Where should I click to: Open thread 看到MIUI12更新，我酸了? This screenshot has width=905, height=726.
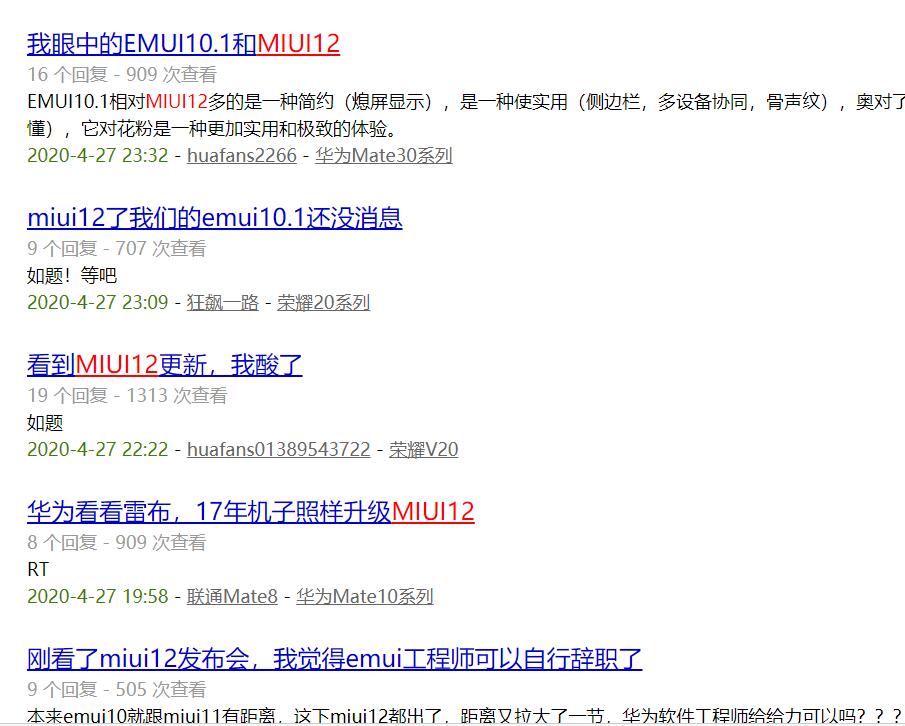(x=164, y=365)
